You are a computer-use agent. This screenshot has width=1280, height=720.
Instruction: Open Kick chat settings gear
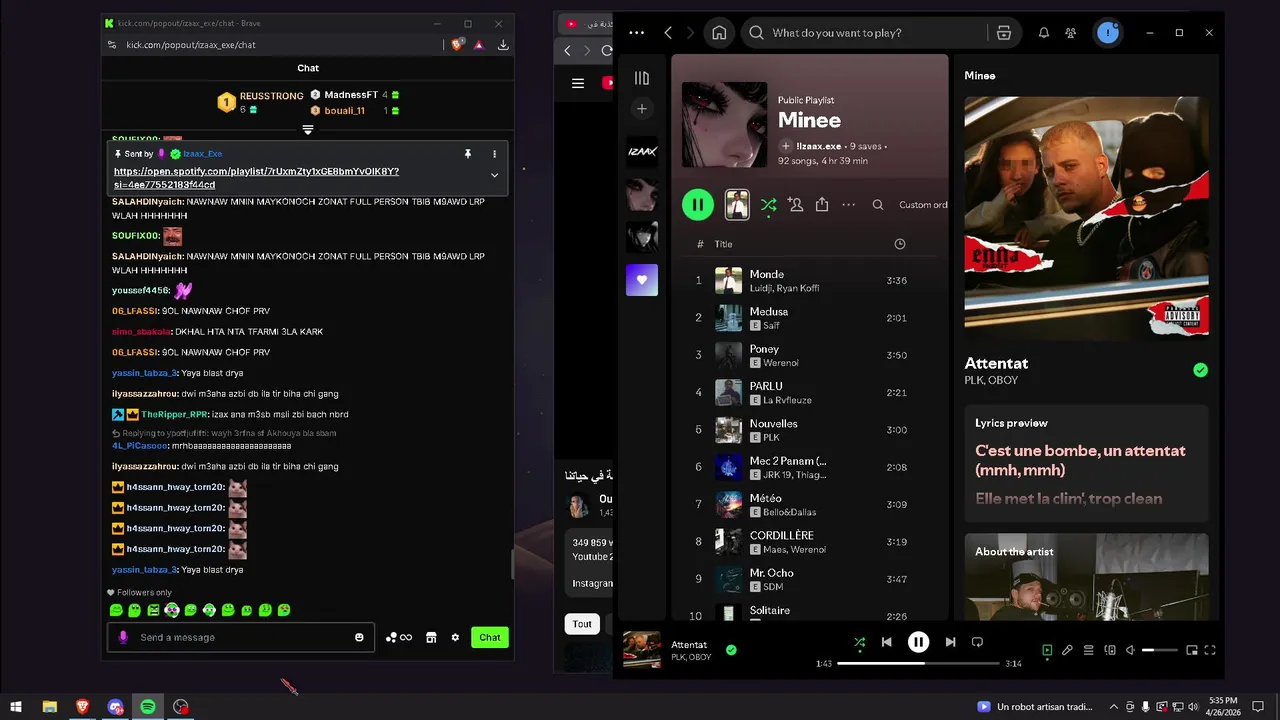click(x=455, y=637)
